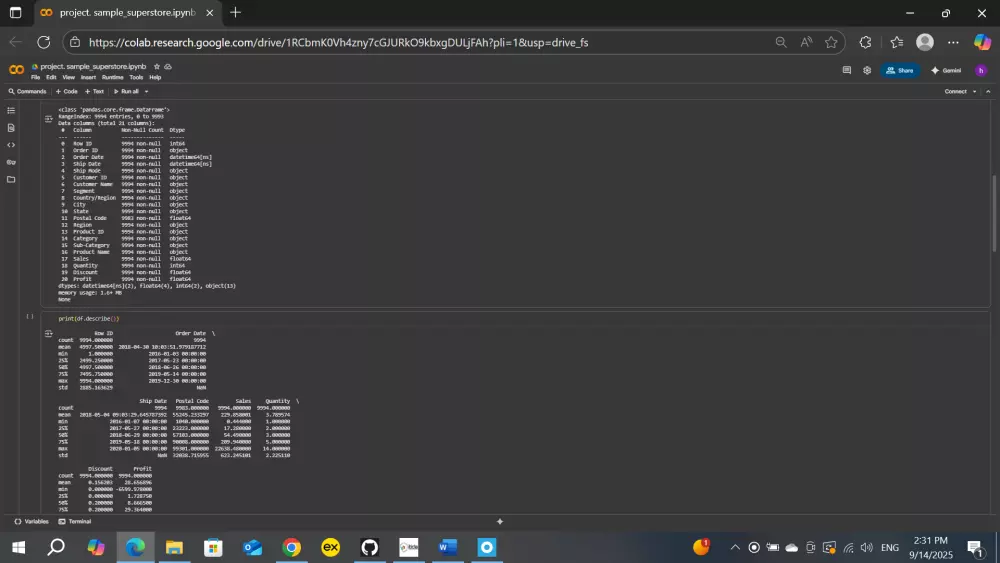1000x563 pixels.
Task: Open GitHub Desktop from taskbar
Action: (369, 547)
